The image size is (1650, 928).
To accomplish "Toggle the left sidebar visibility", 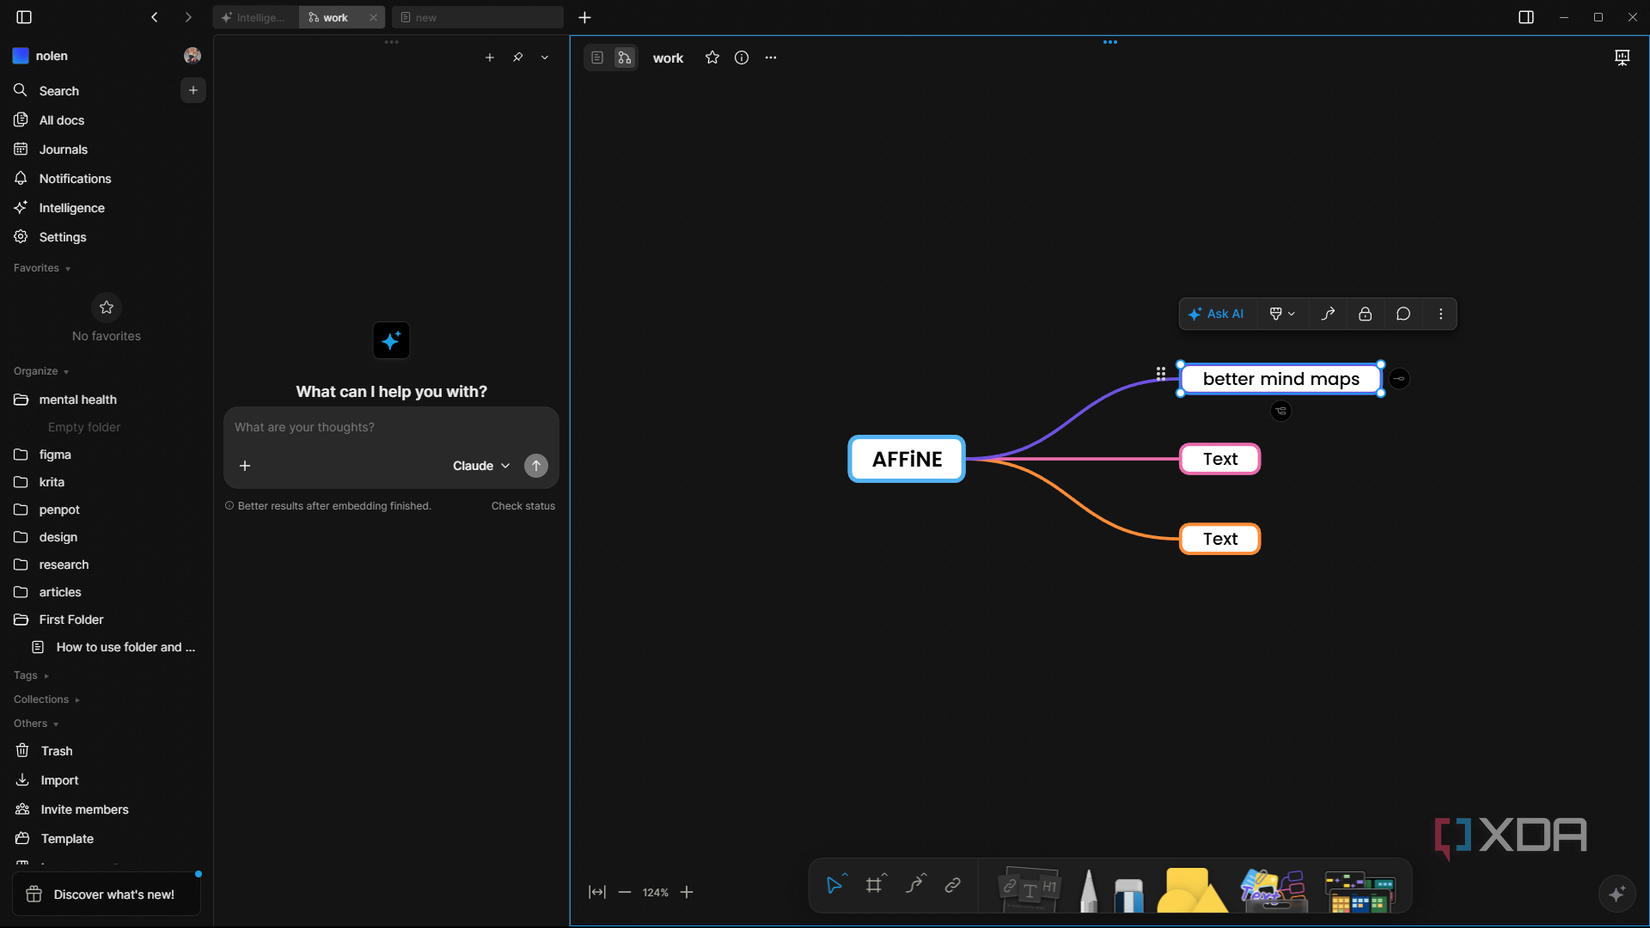I will pyautogui.click(x=23, y=17).
